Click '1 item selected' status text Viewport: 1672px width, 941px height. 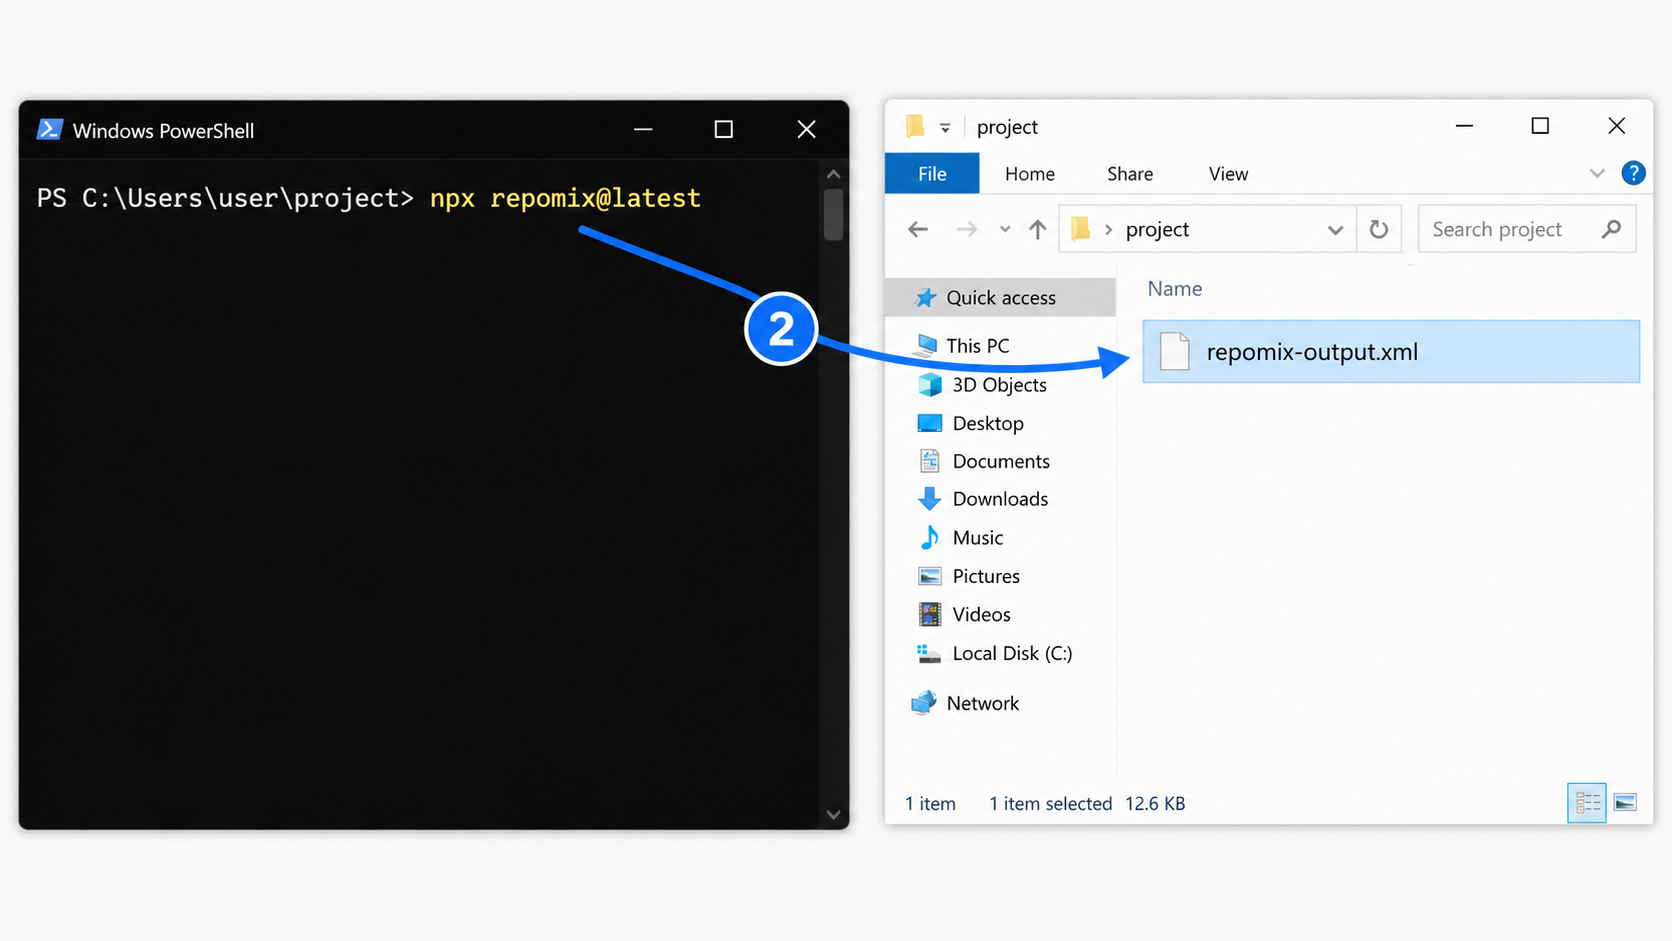(x=1050, y=804)
